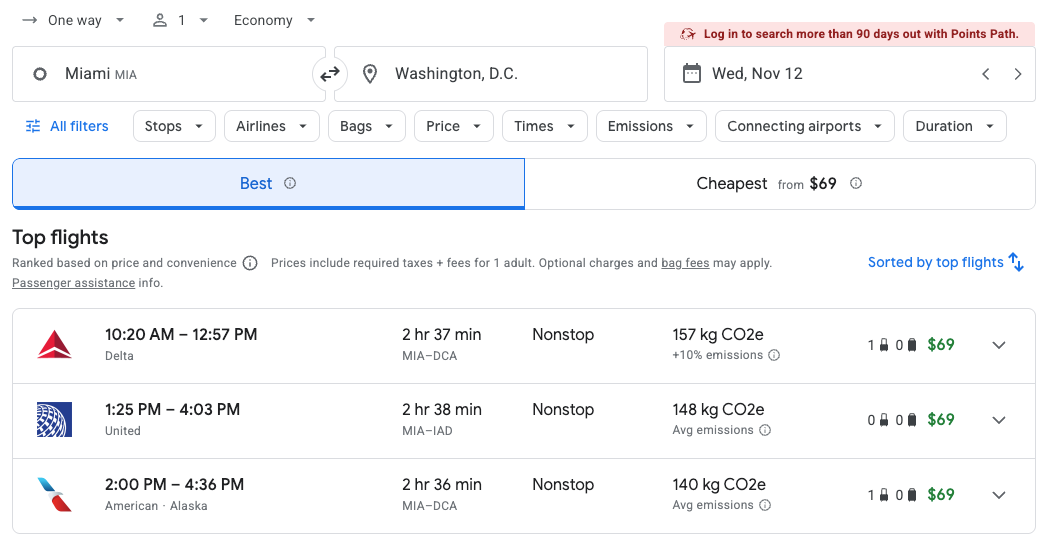Expand the American 2:00 PM flight details
Viewport: 1047px width, 540px height.
pyautogui.click(x=999, y=495)
